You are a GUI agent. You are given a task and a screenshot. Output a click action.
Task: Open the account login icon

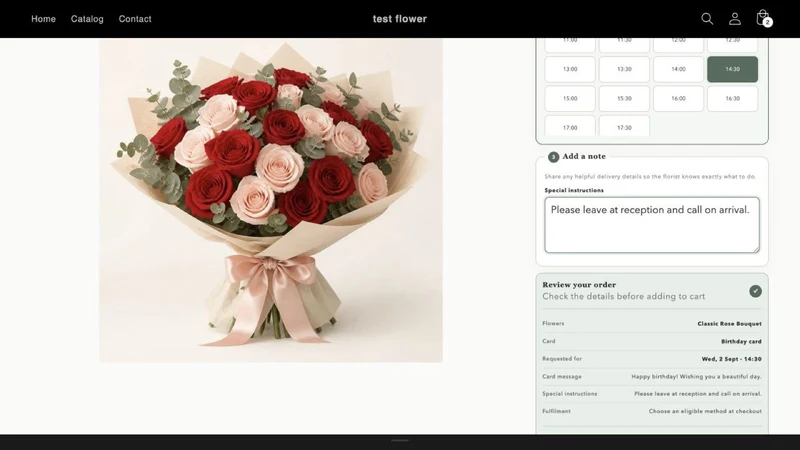pos(735,19)
